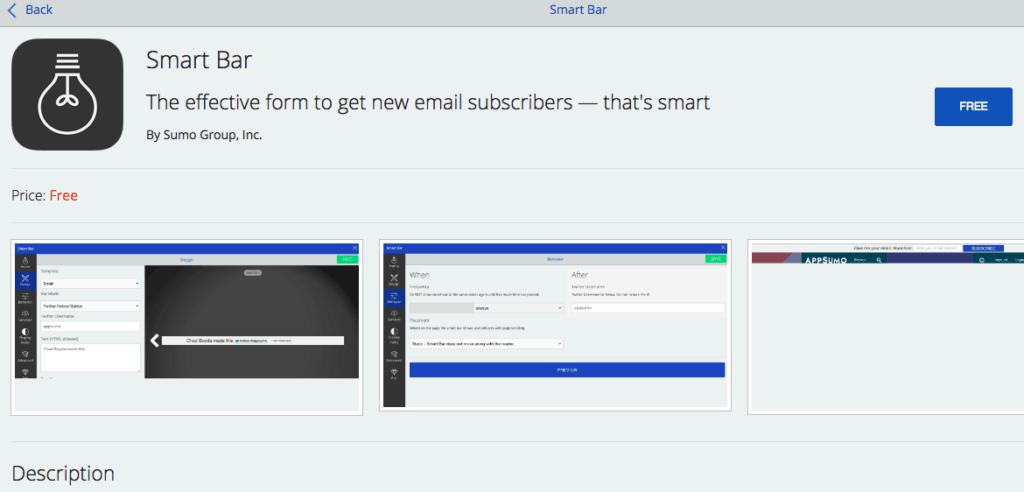Screen dimensions: 1024x492
Task: Click the red Free price text
Action: point(63,195)
